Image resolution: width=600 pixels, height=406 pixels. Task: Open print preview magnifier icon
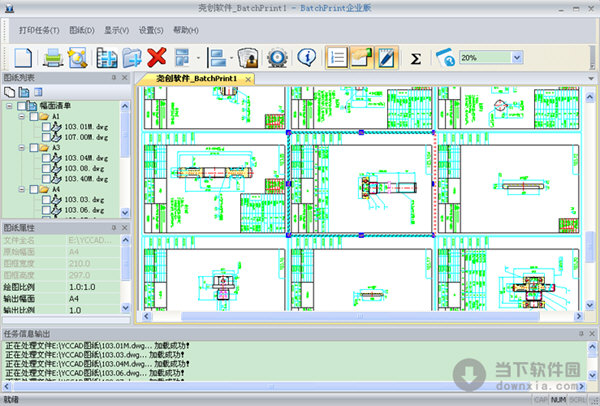78,58
